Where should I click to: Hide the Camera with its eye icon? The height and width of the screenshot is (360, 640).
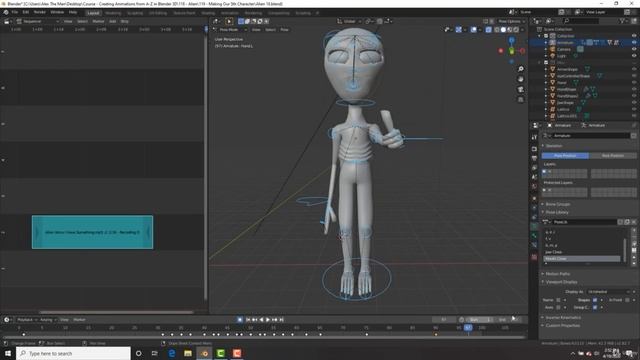click(634, 49)
